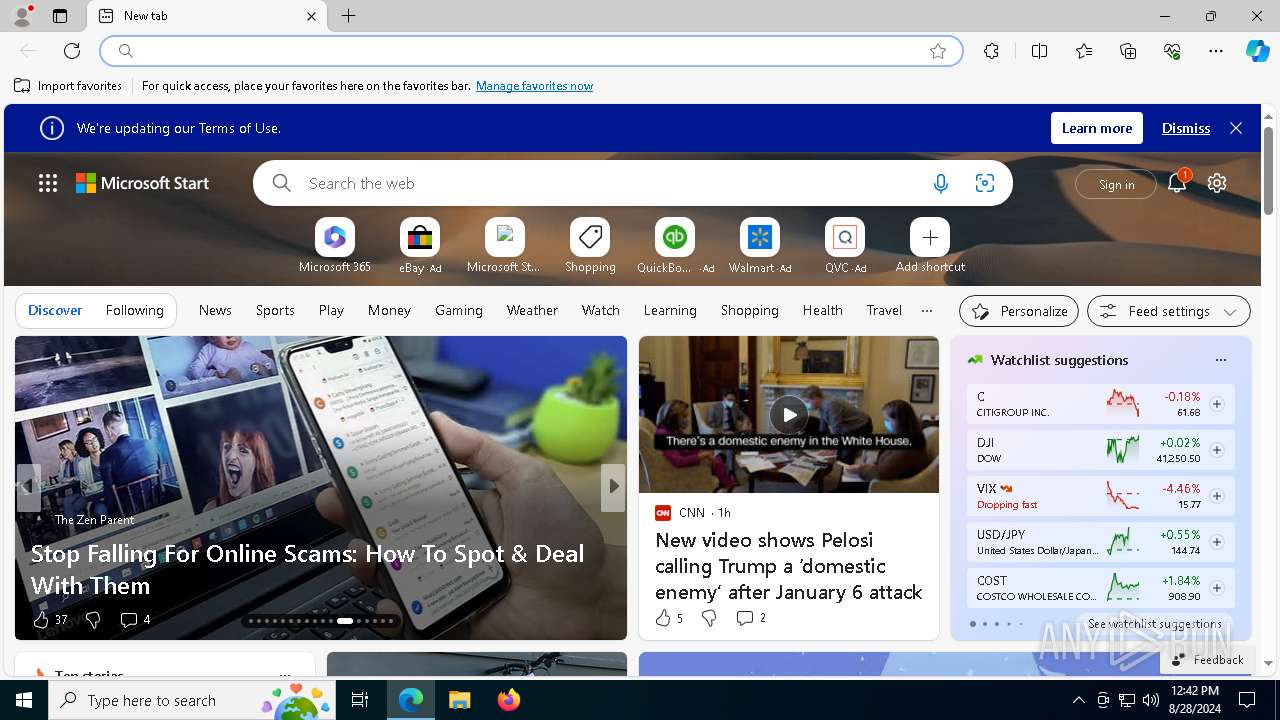Dismiss the Terms of Use banner

1186,128
